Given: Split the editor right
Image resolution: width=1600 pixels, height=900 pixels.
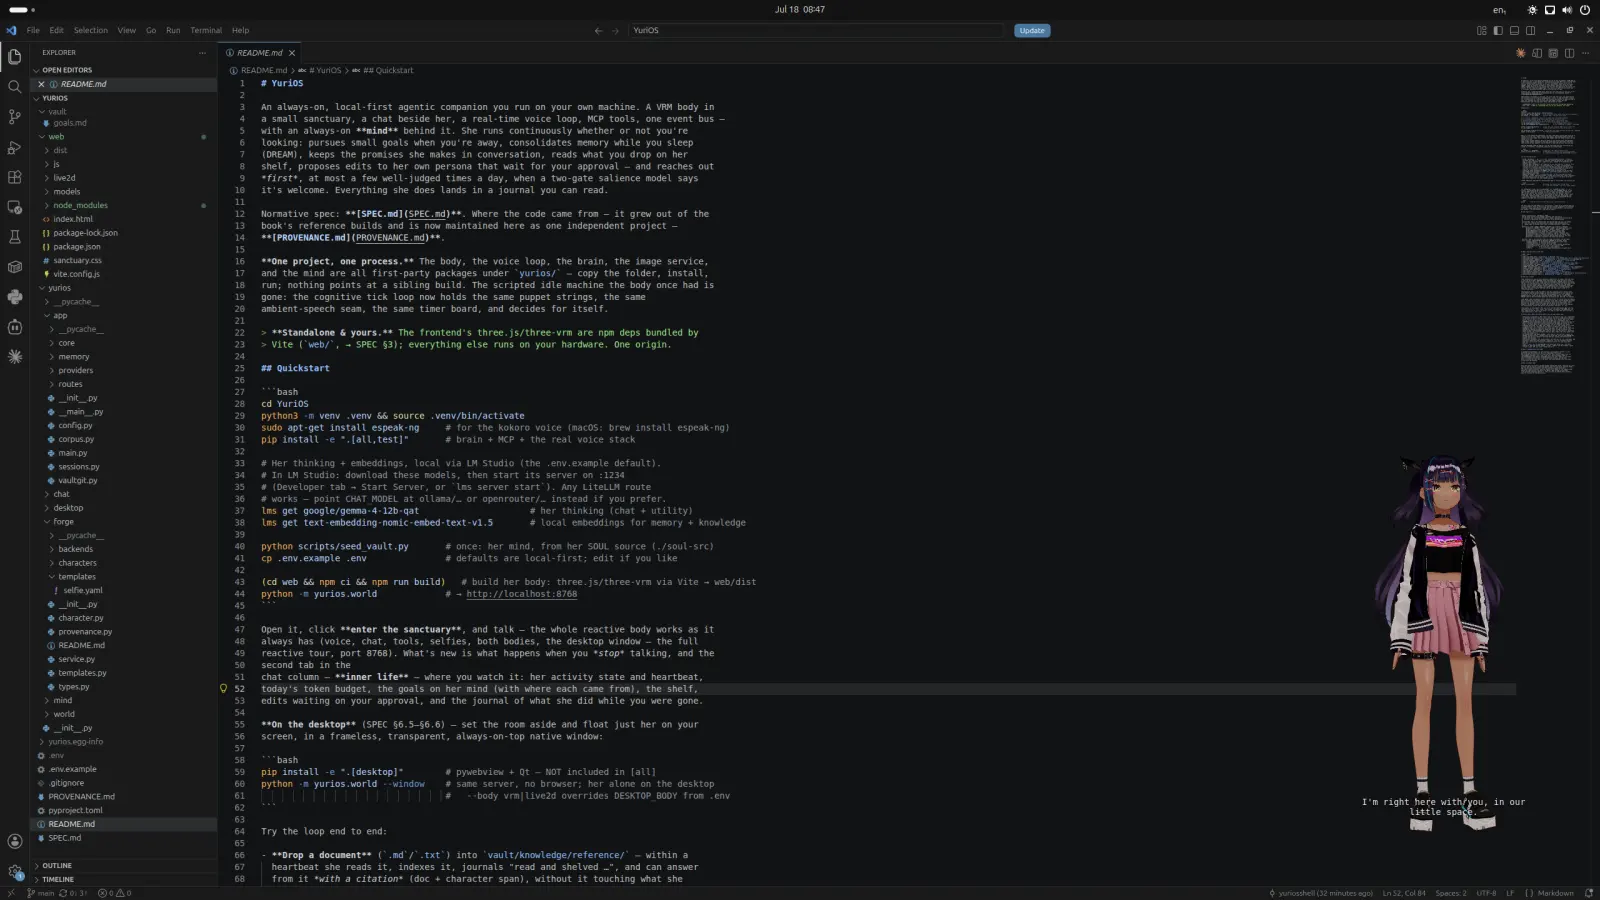Looking at the screenshot, I should (x=1569, y=53).
